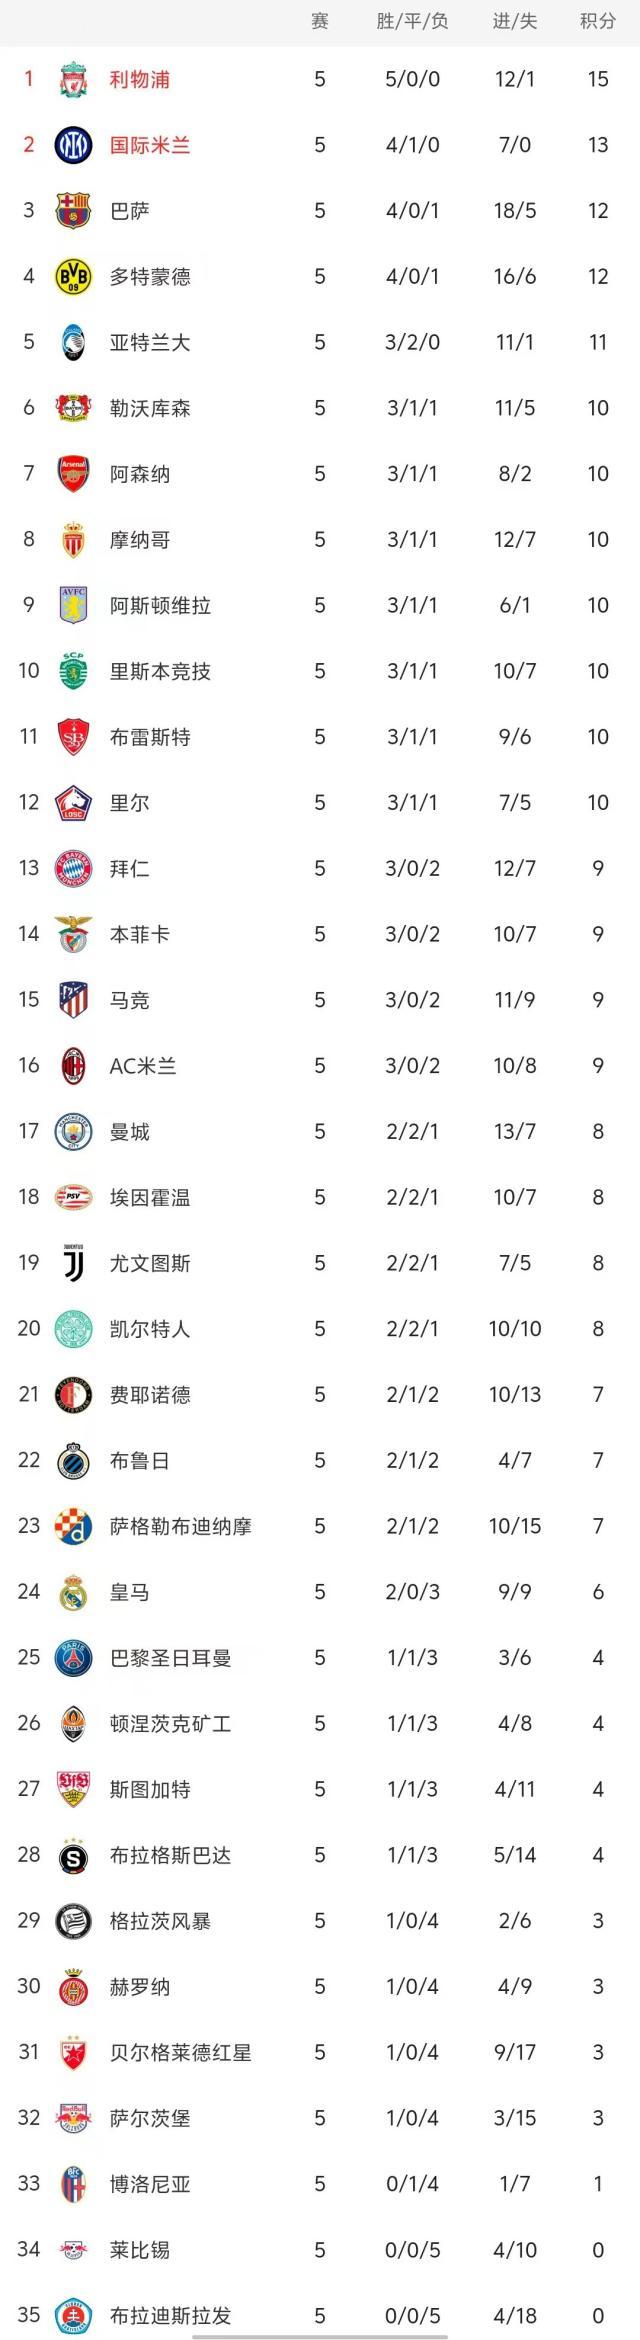Open the 利物浦 team name link
Screen dimensions: 640x2340
(139, 79)
